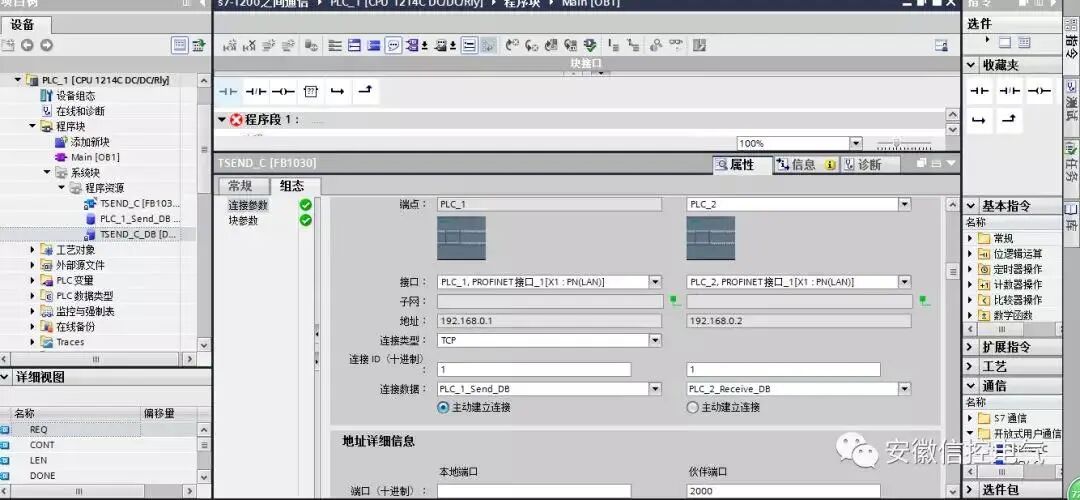Click green subnet icon beside PLC_1 子网
1080x500 pixels.
(675, 300)
